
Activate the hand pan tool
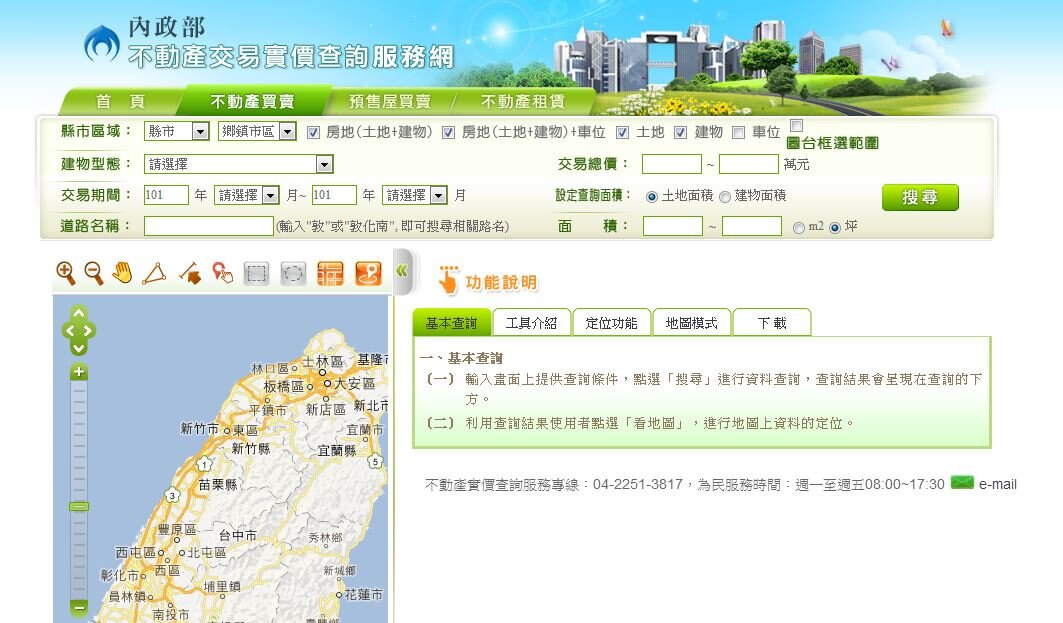click(x=122, y=273)
